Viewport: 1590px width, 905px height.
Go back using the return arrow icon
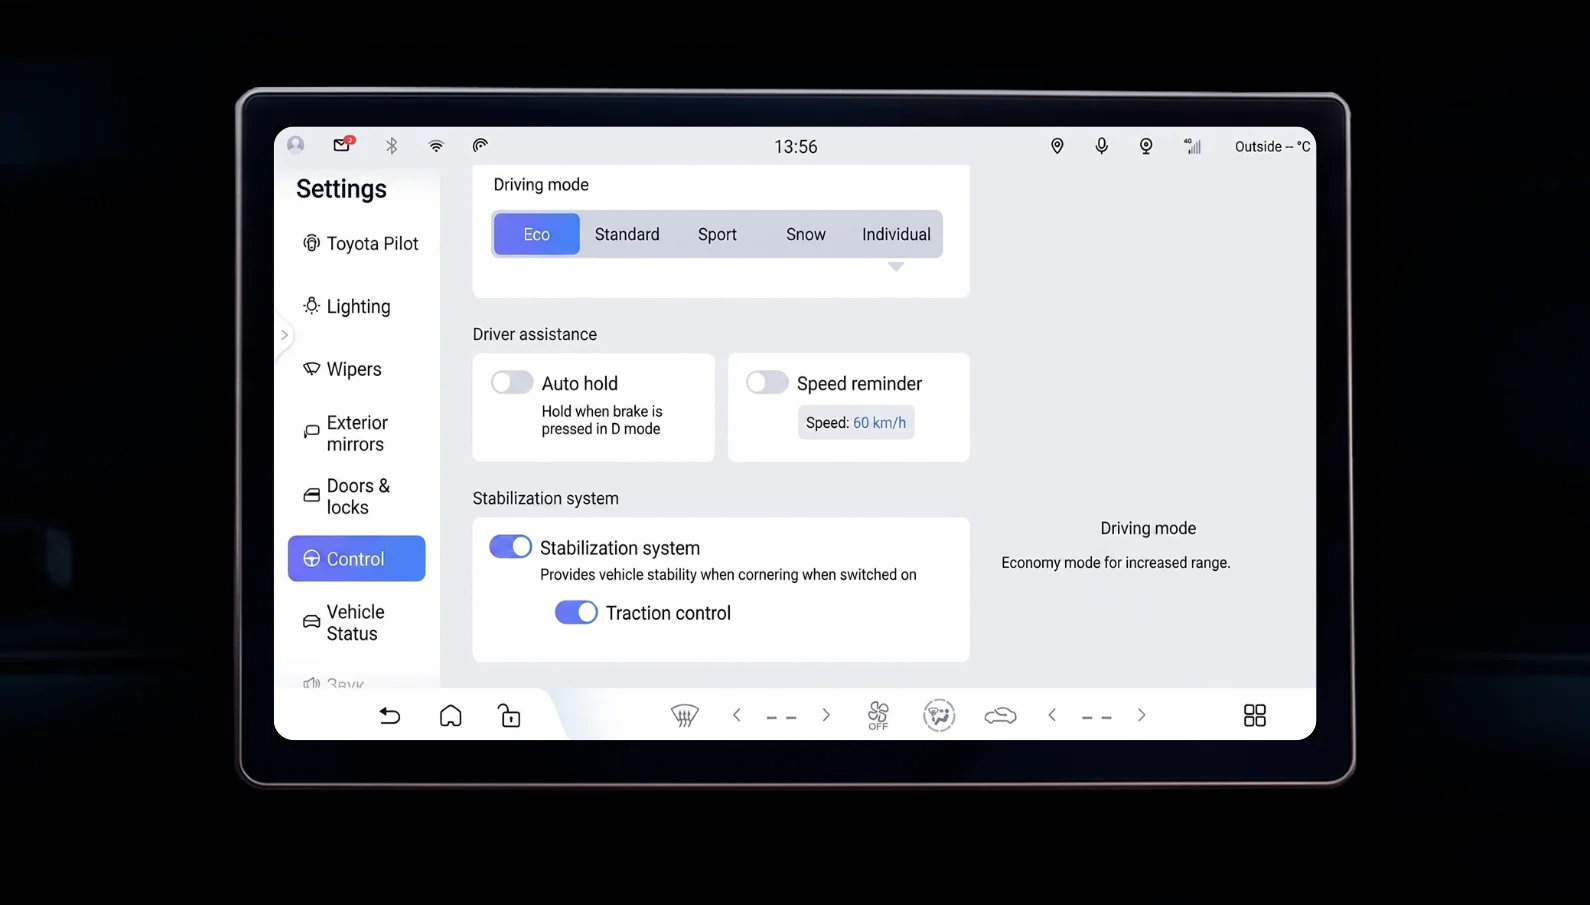click(390, 715)
